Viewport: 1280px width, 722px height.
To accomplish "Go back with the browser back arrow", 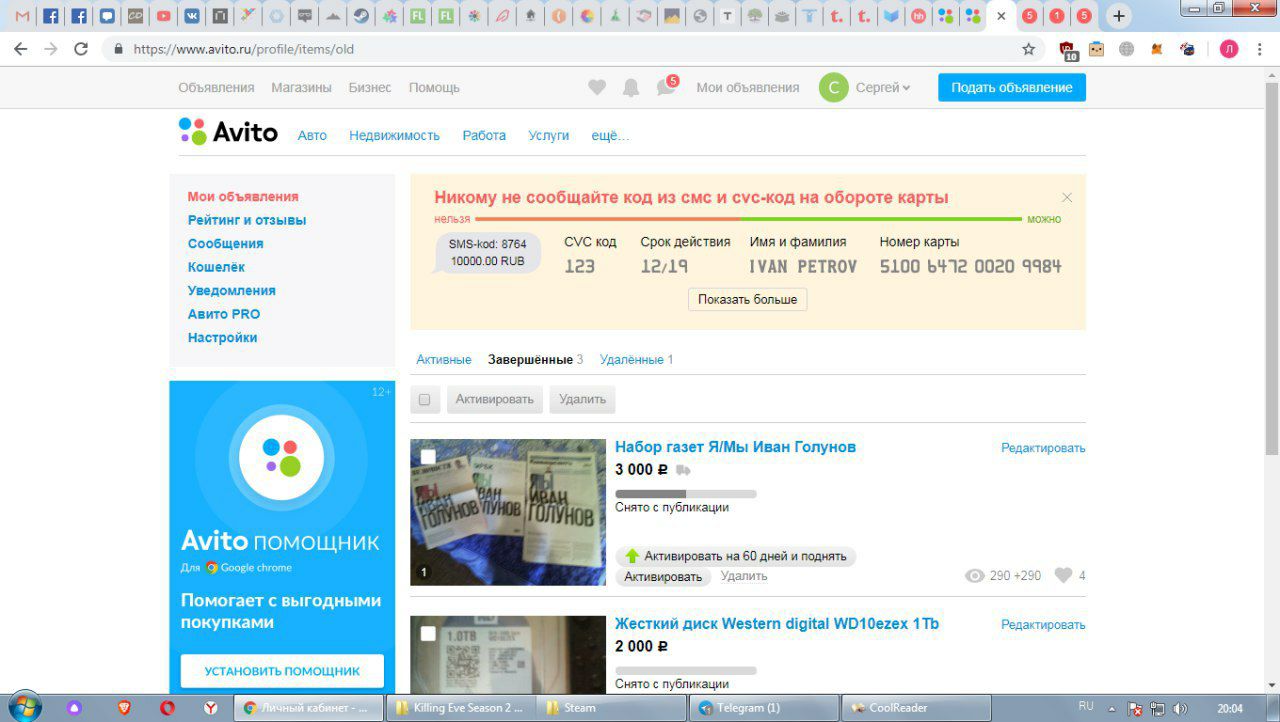I will (21, 49).
